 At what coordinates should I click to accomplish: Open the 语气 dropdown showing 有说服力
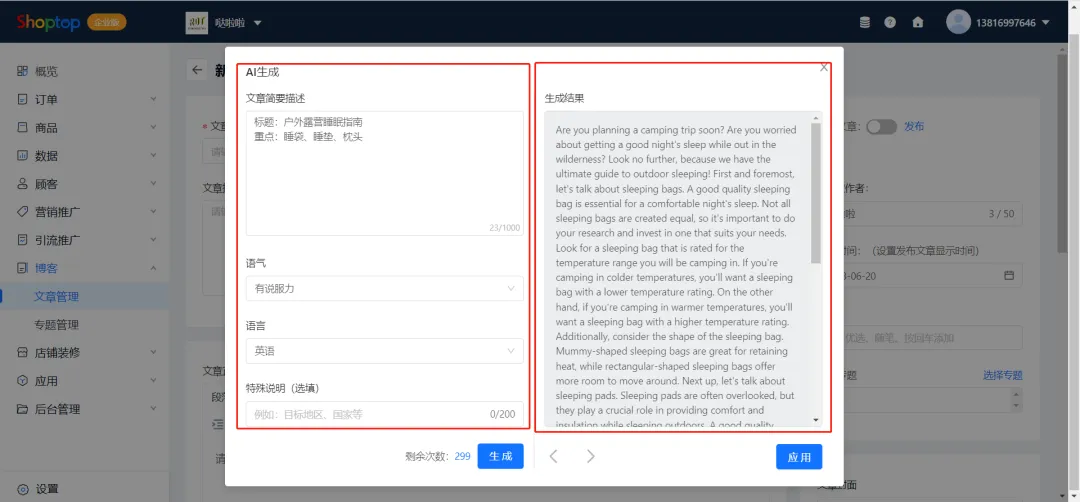[x=384, y=289]
